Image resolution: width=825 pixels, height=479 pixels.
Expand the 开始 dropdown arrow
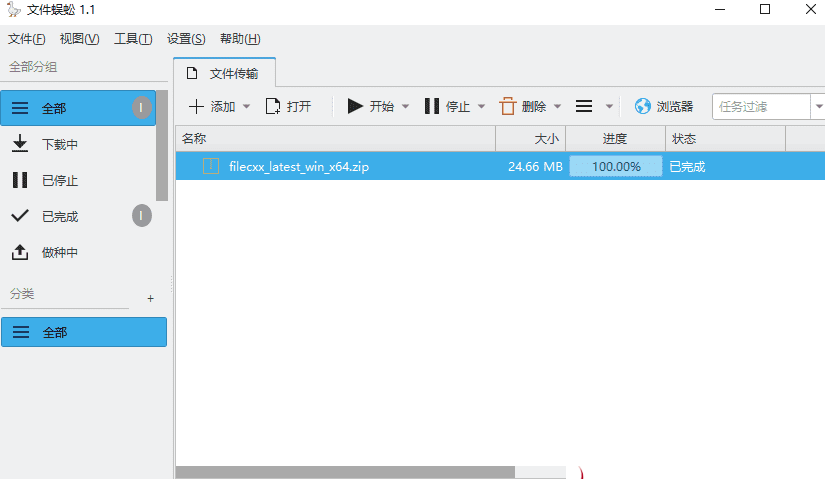(406, 107)
